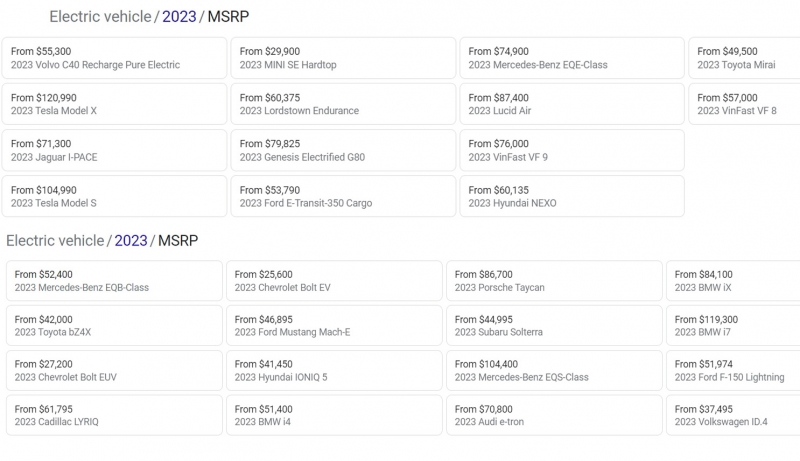Open the 2023 Volvo C40 Recharge card
The height and width of the screenshot is (461, 800).
(114, 58)
